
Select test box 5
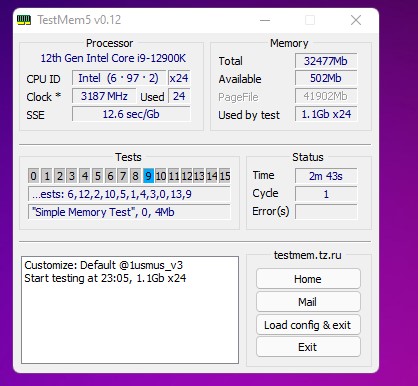(x=97, y=176)
